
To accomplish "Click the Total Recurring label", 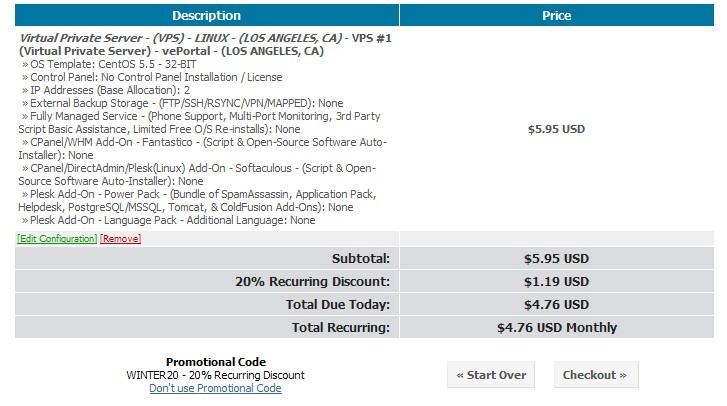I will (341, 328).
